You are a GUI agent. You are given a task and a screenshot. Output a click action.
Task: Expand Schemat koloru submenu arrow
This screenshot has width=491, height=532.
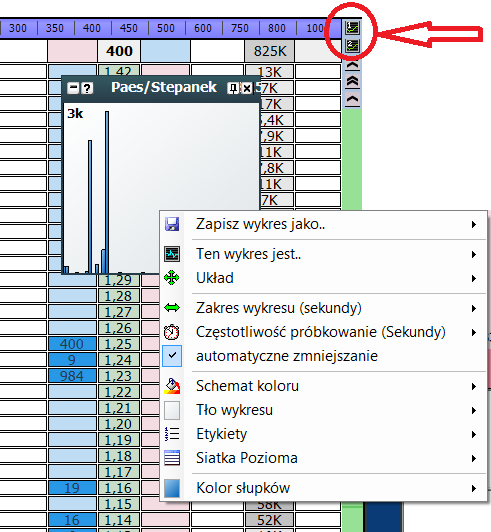click(474, 386)
